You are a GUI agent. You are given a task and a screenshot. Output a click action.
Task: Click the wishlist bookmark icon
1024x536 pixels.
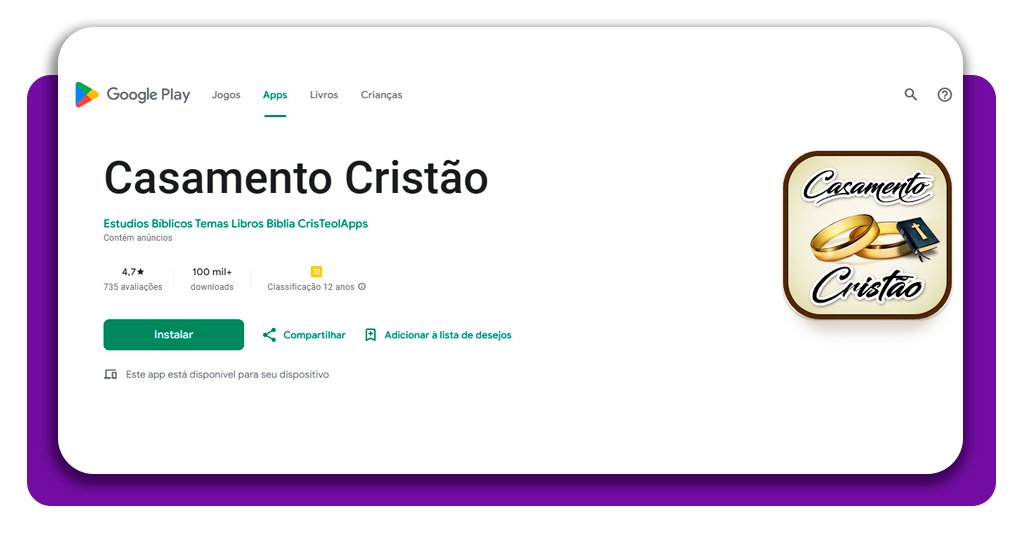[x=370, y=335]
